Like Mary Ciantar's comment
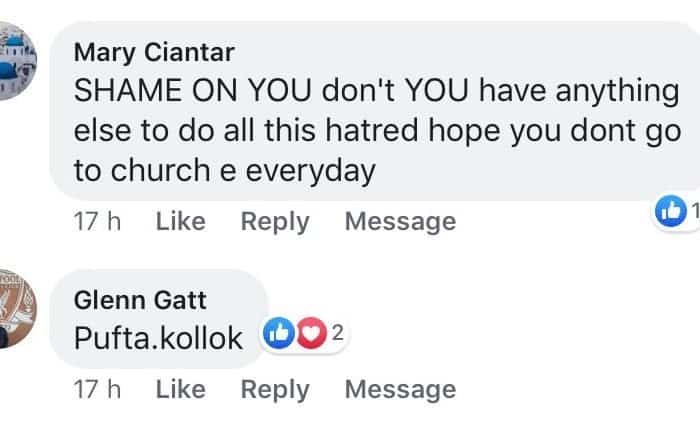Viewport: 700px width, 424px height. tap(181, 221)
